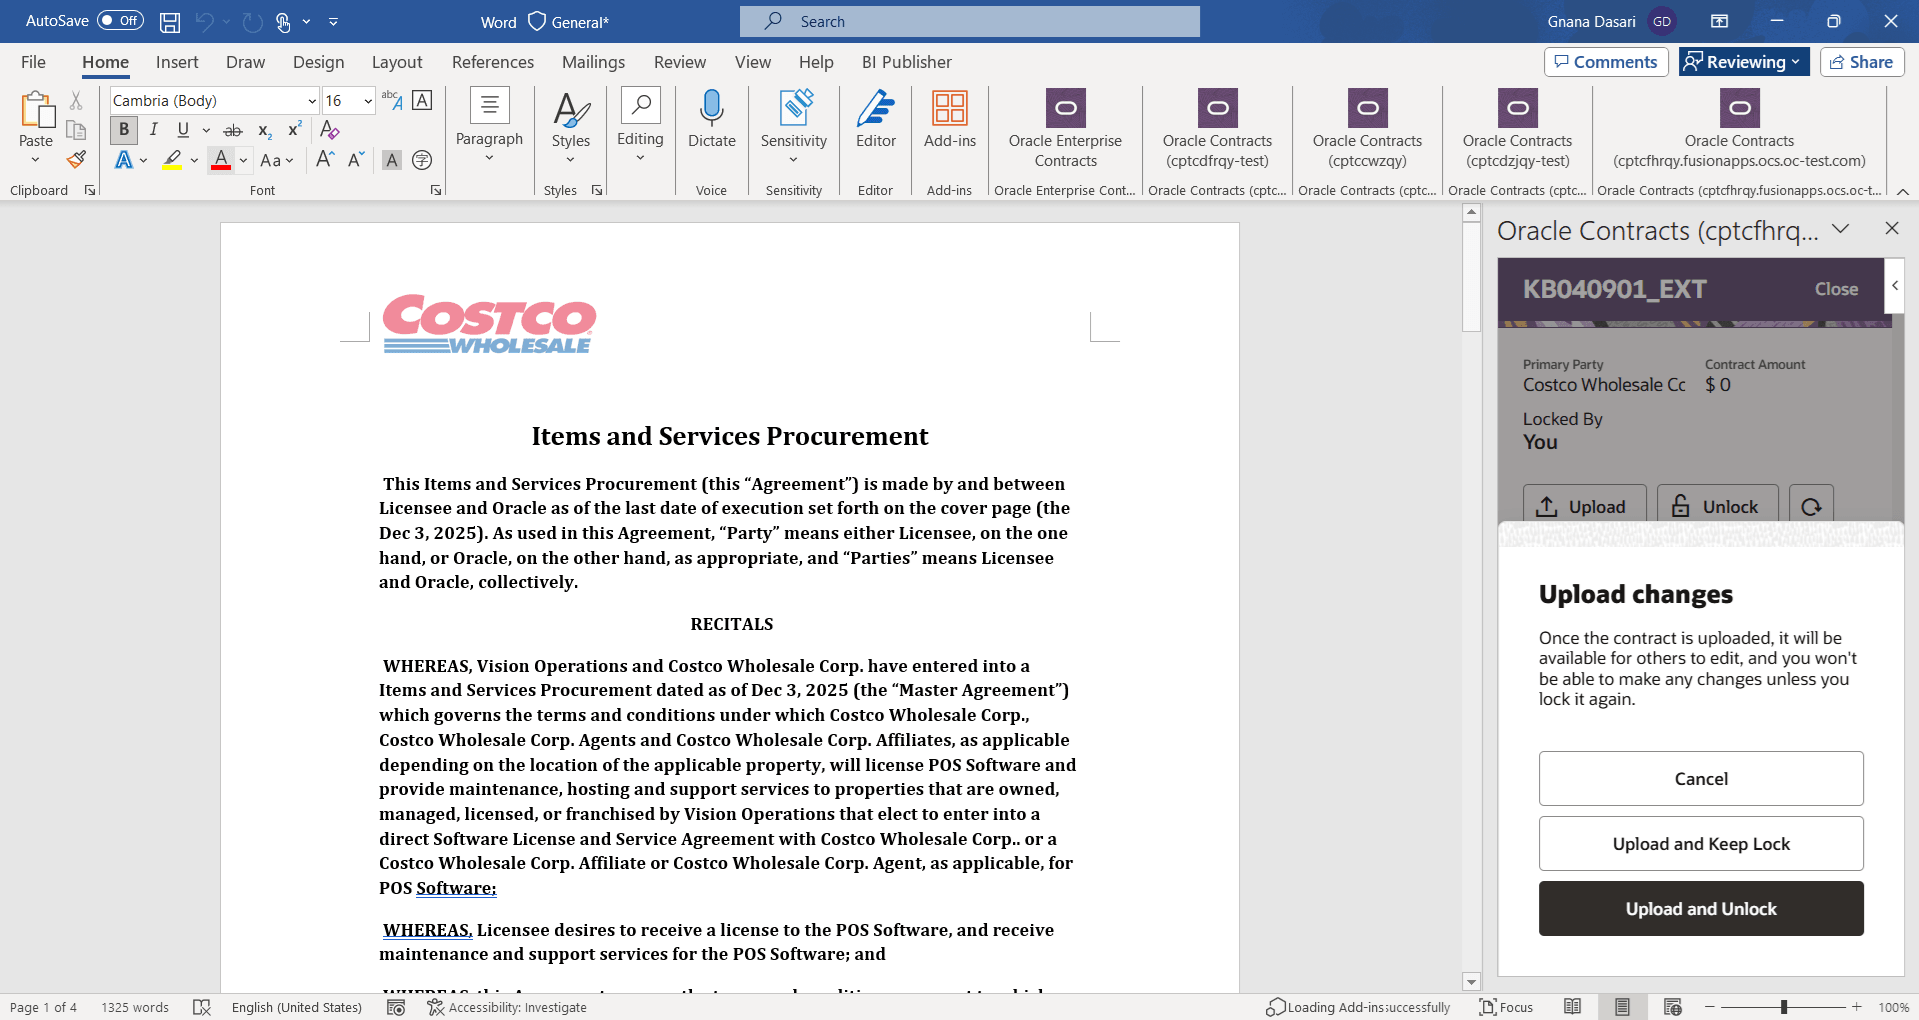Toggle Italic formatting
Viewport: 1919px width, 1020px height.
click(154, 130)
